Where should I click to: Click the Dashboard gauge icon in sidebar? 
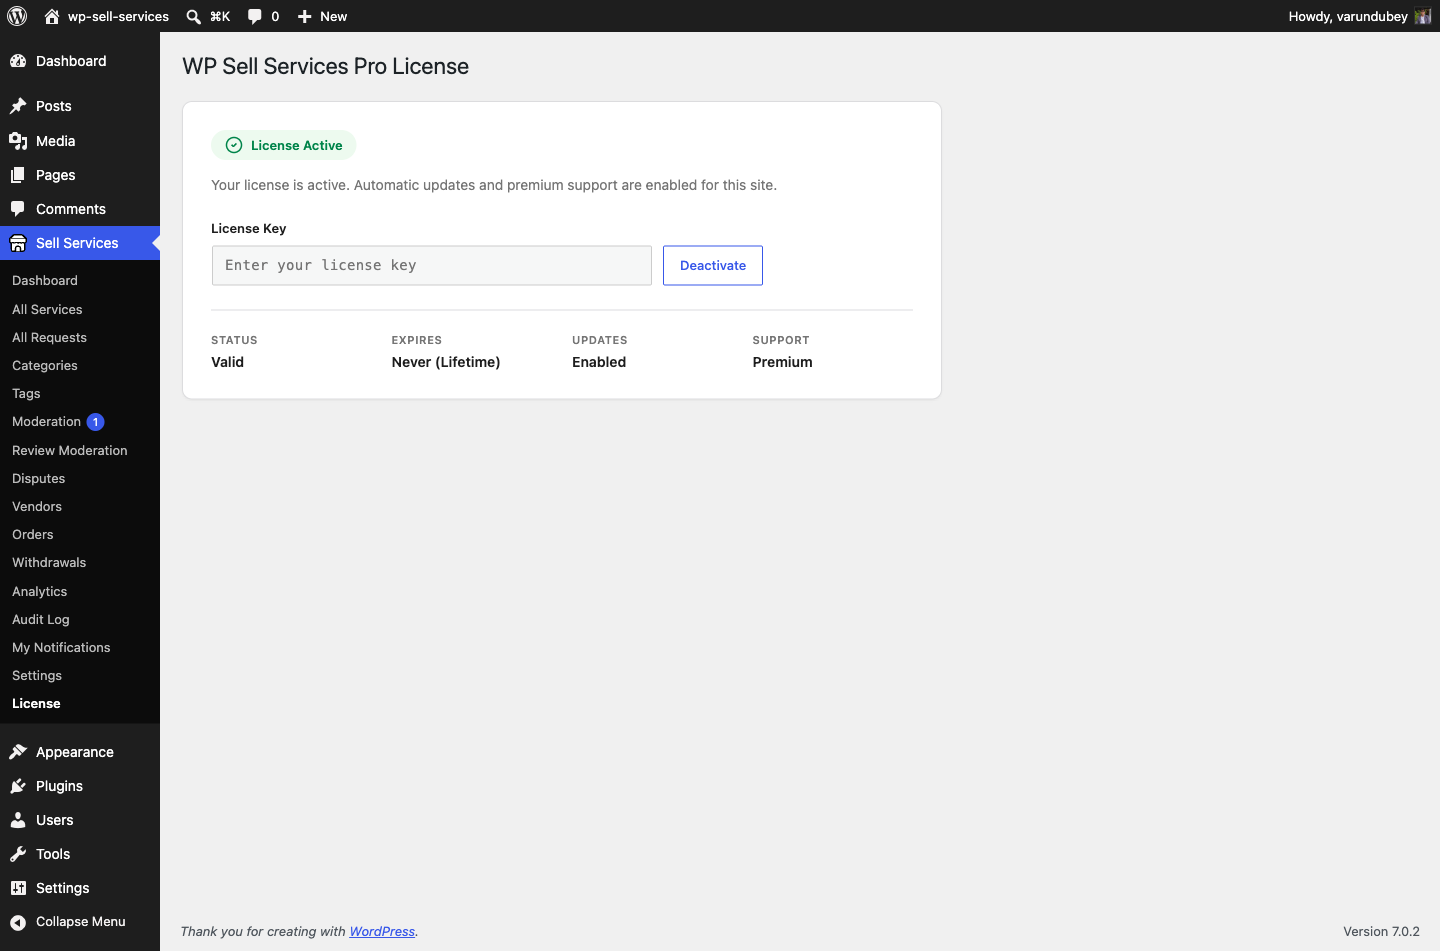click(x=18, y=61)
